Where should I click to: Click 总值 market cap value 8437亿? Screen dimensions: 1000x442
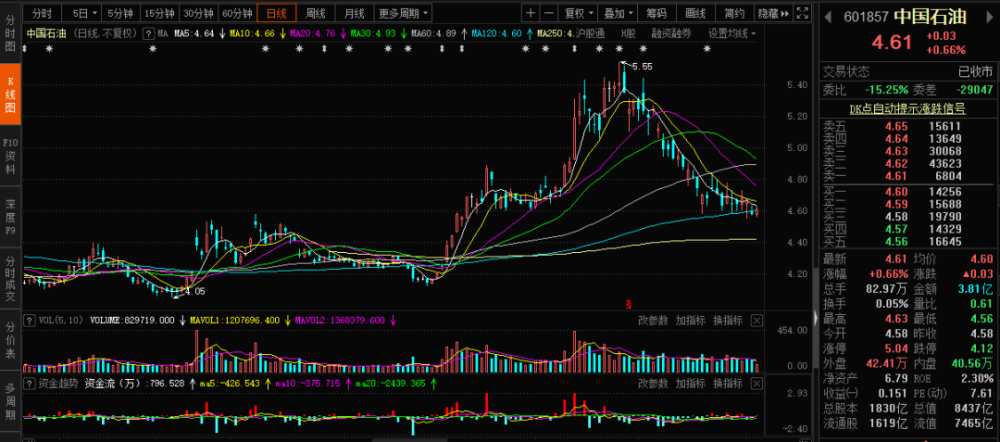[x=974, y=408]
